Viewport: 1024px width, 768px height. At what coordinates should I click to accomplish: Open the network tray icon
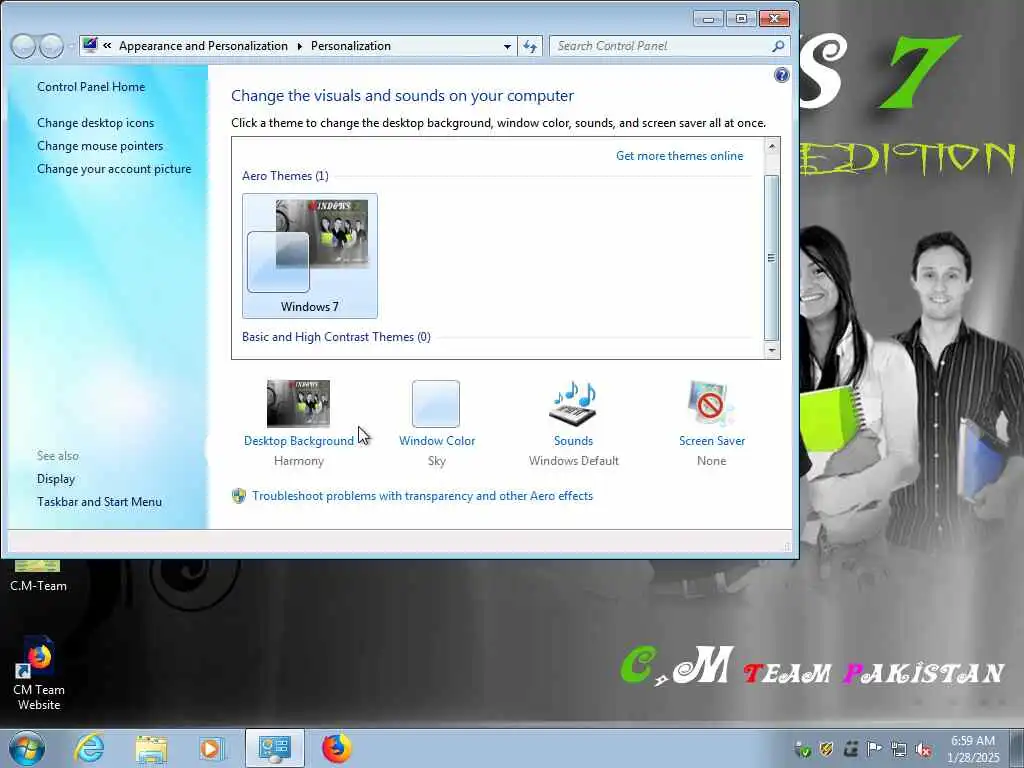(x=899, y=749)
